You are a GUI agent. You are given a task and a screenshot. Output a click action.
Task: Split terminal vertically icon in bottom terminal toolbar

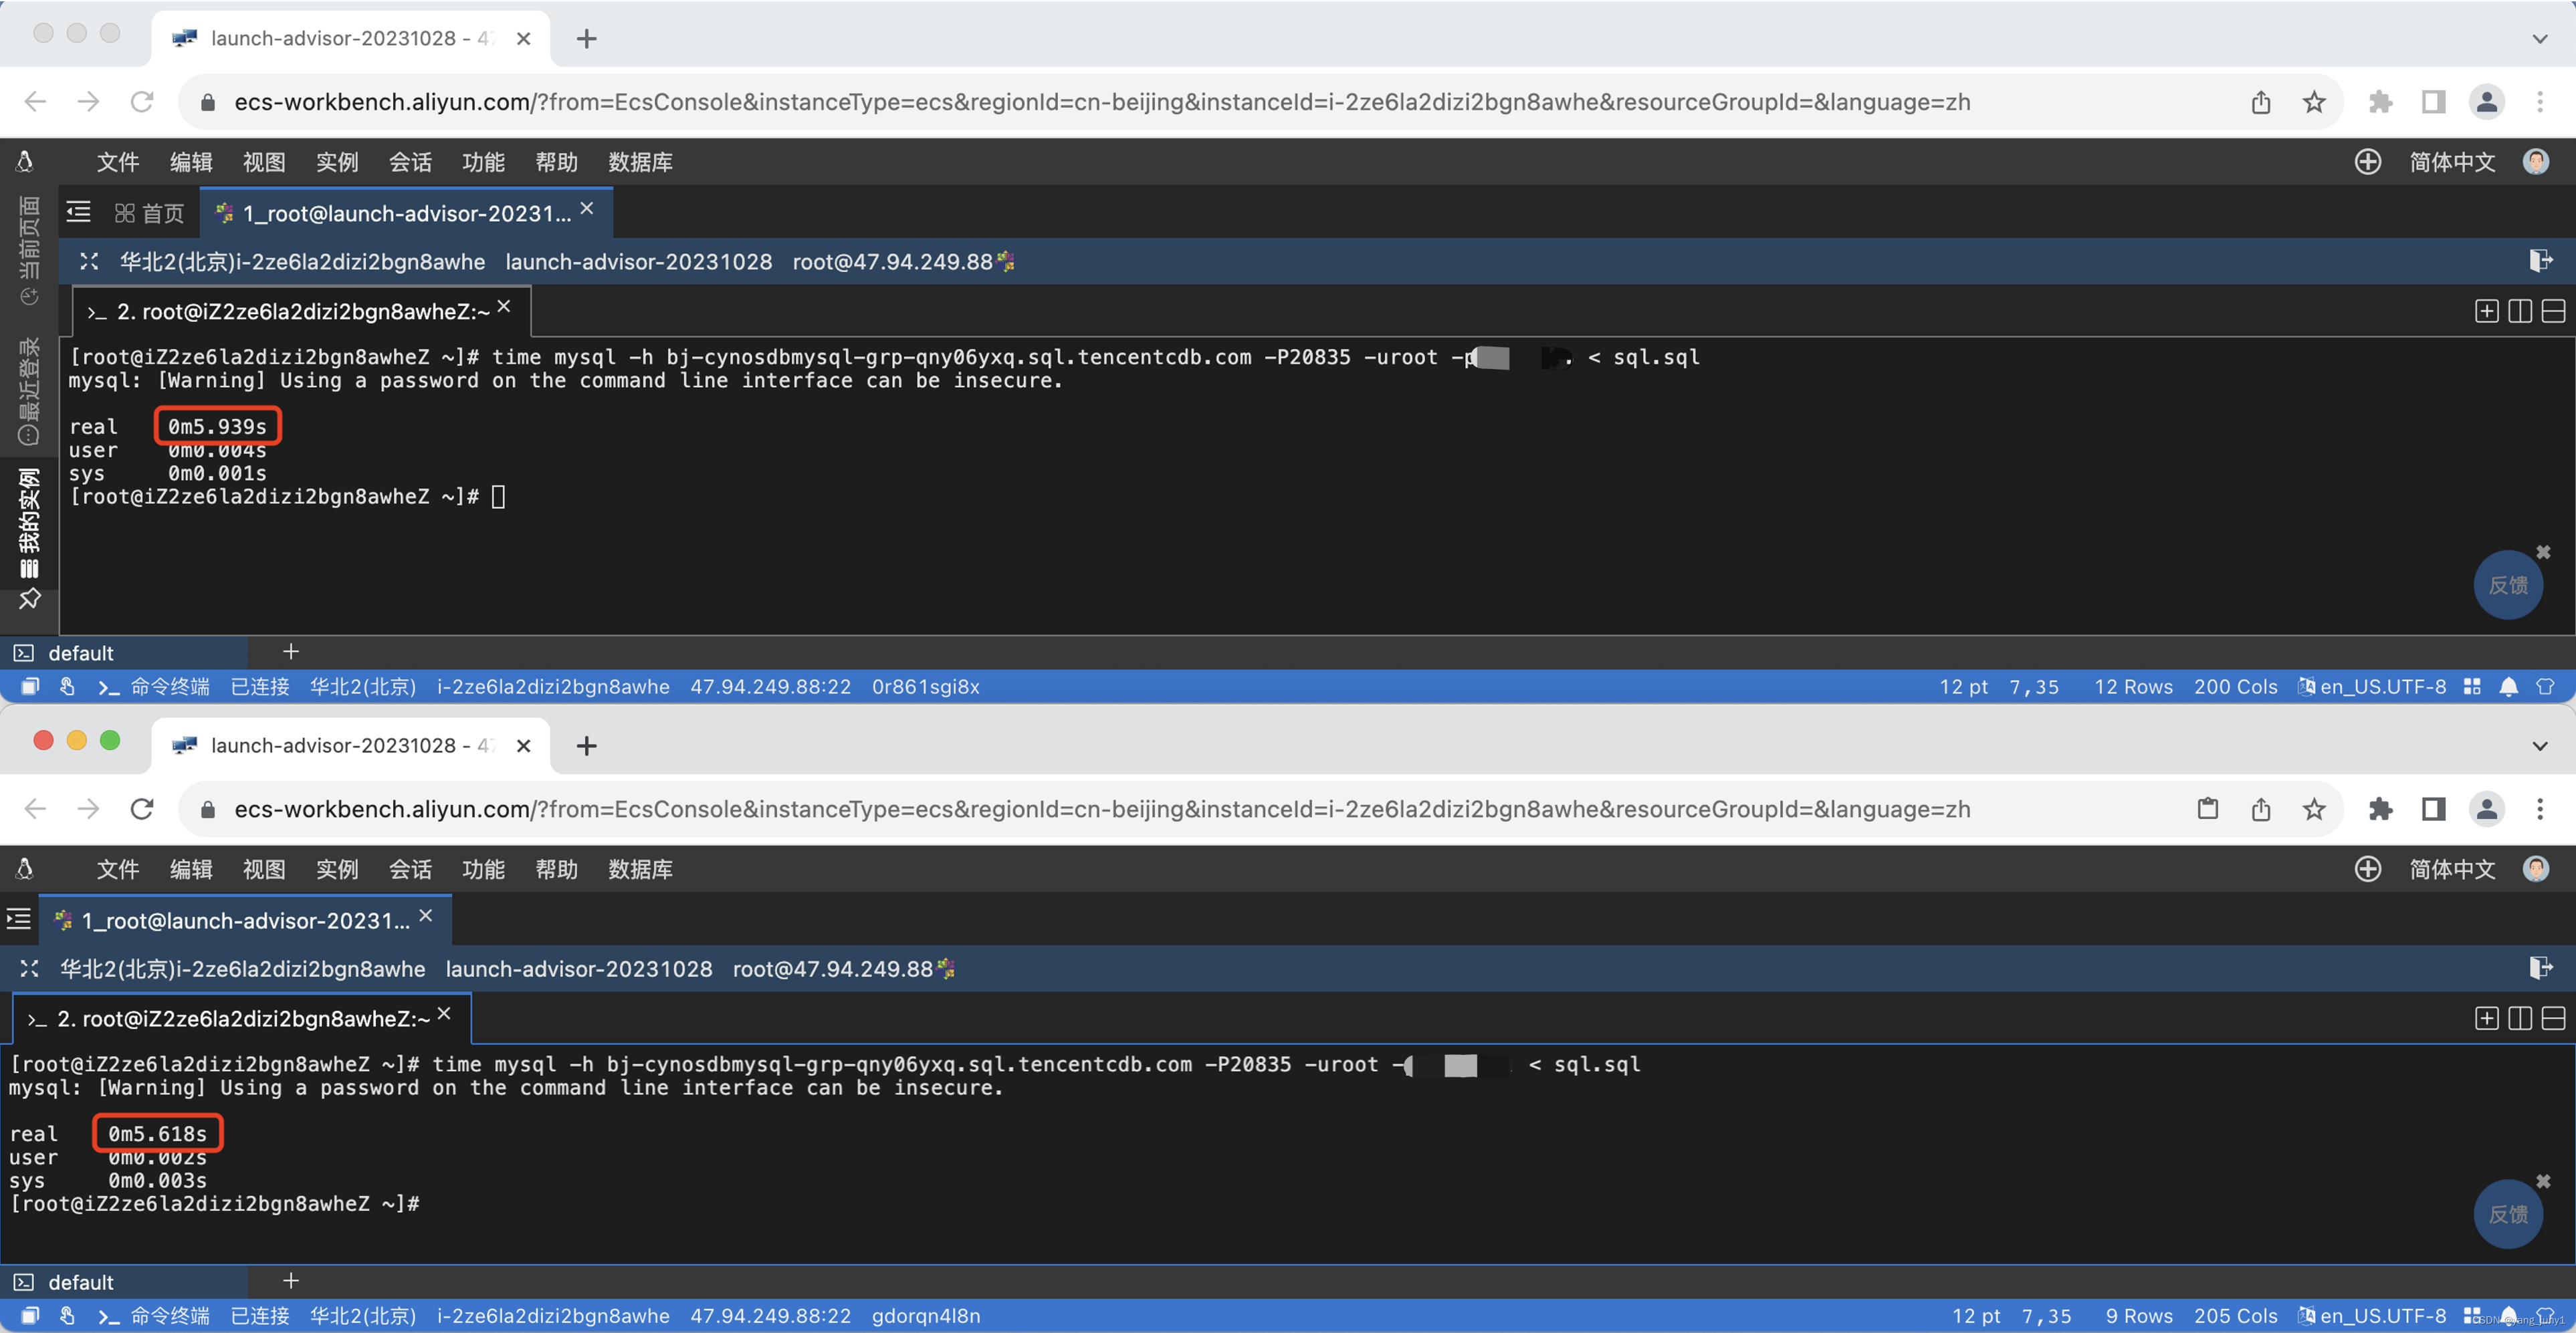point(2520,1018)
